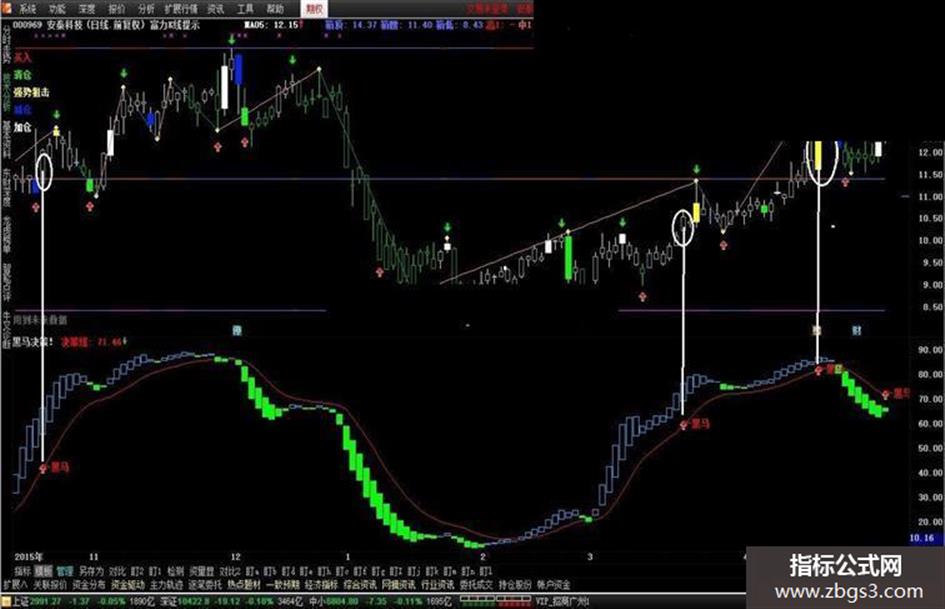The width and height of the screenshot is (945, 609).
Task: Click the large blue candle at chart peak
Action: [239, 69]
